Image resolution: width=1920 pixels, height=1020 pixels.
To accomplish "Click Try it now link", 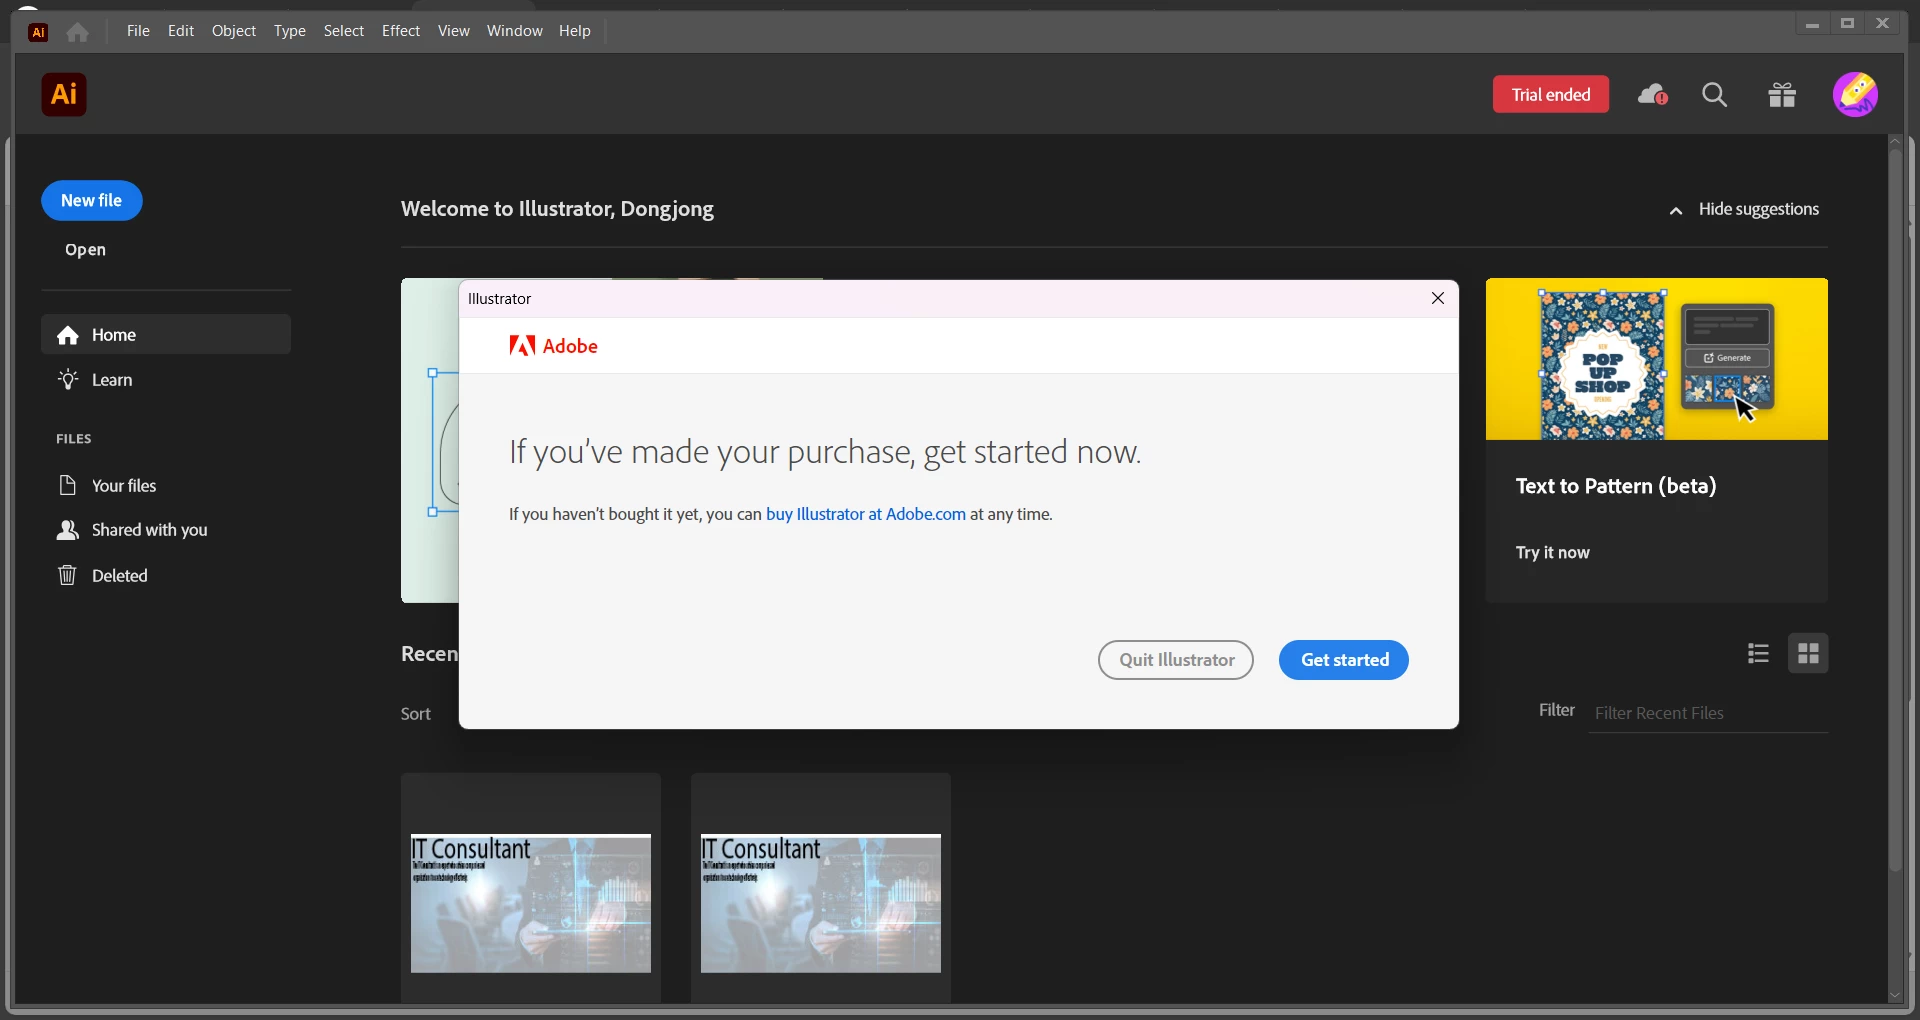I will tap(1552, 553).
